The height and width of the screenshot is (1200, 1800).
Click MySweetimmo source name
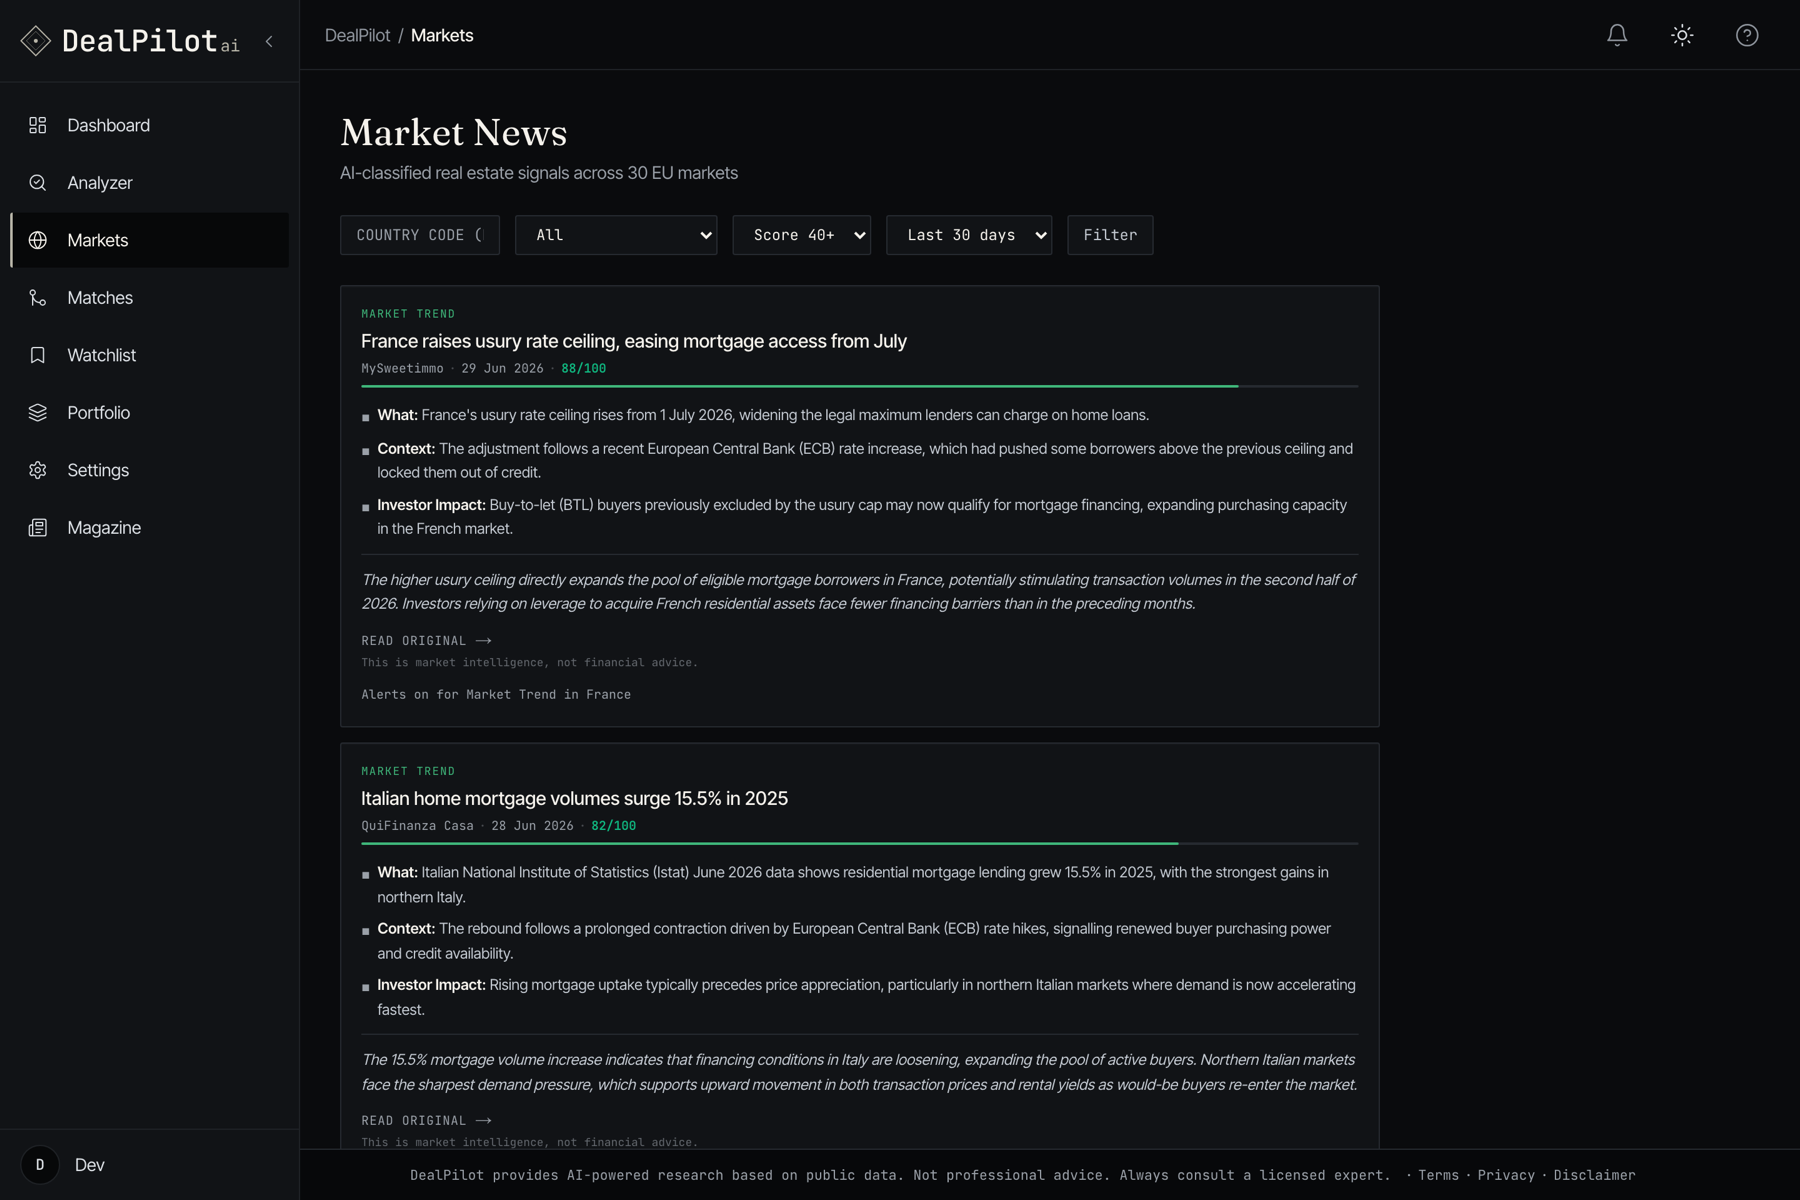click(402, 368)
